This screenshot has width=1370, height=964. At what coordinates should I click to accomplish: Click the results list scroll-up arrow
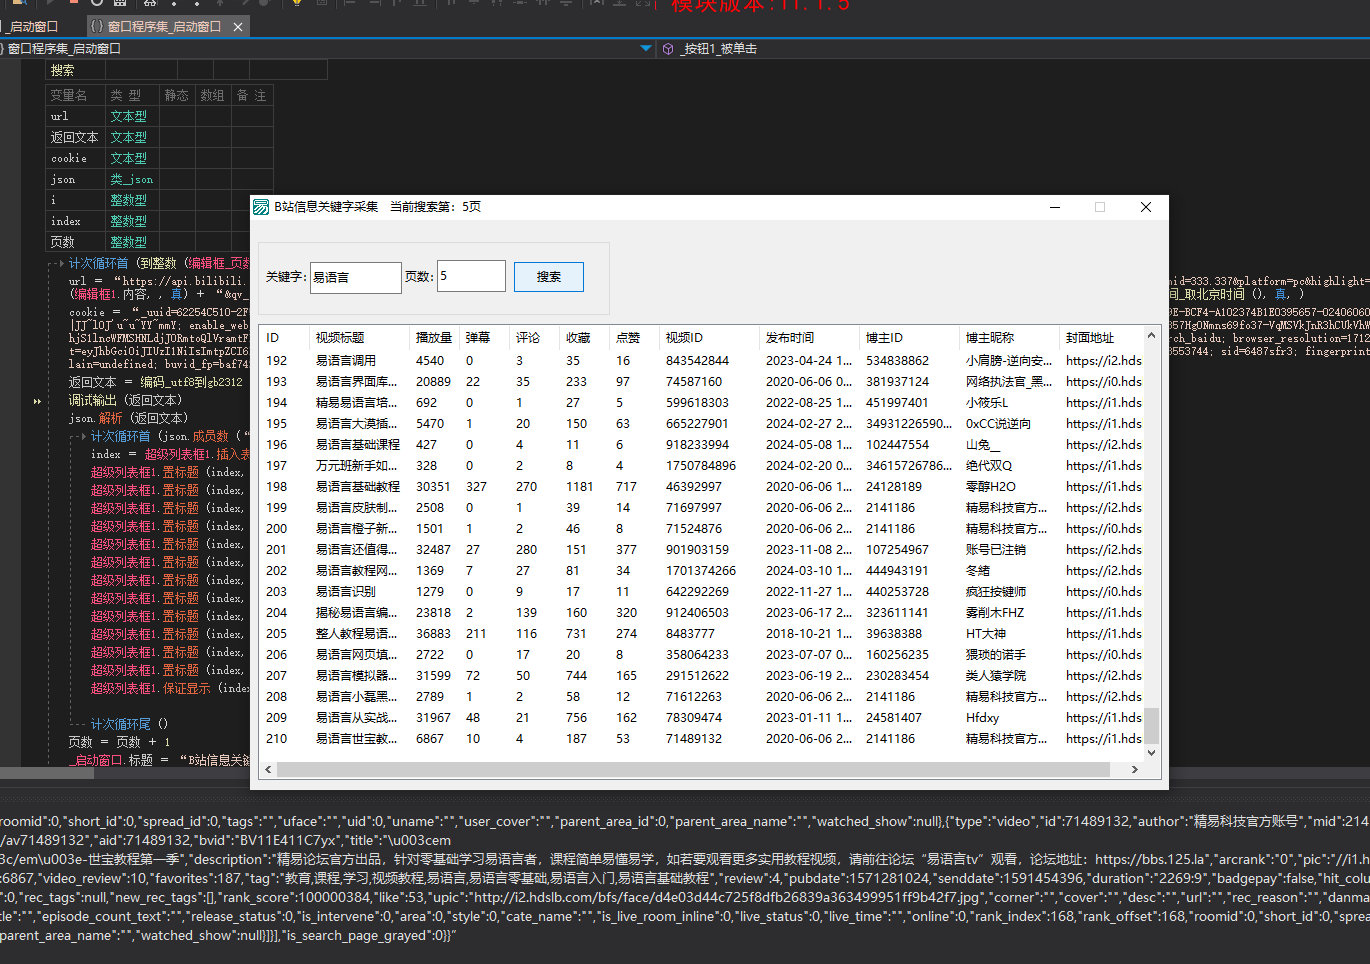tap(1151, 336)
